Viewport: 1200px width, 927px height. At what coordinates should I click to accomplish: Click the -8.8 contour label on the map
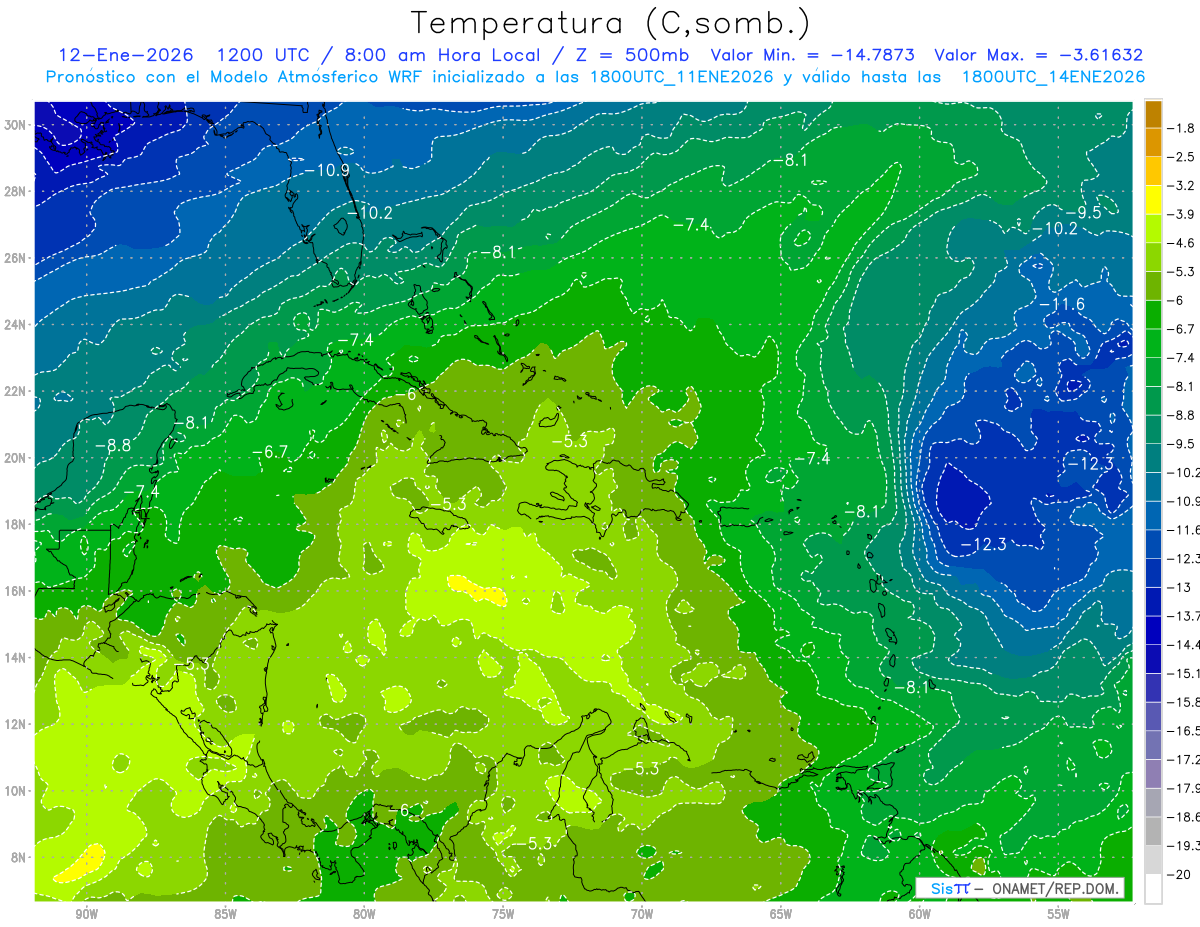coord(112,444)
